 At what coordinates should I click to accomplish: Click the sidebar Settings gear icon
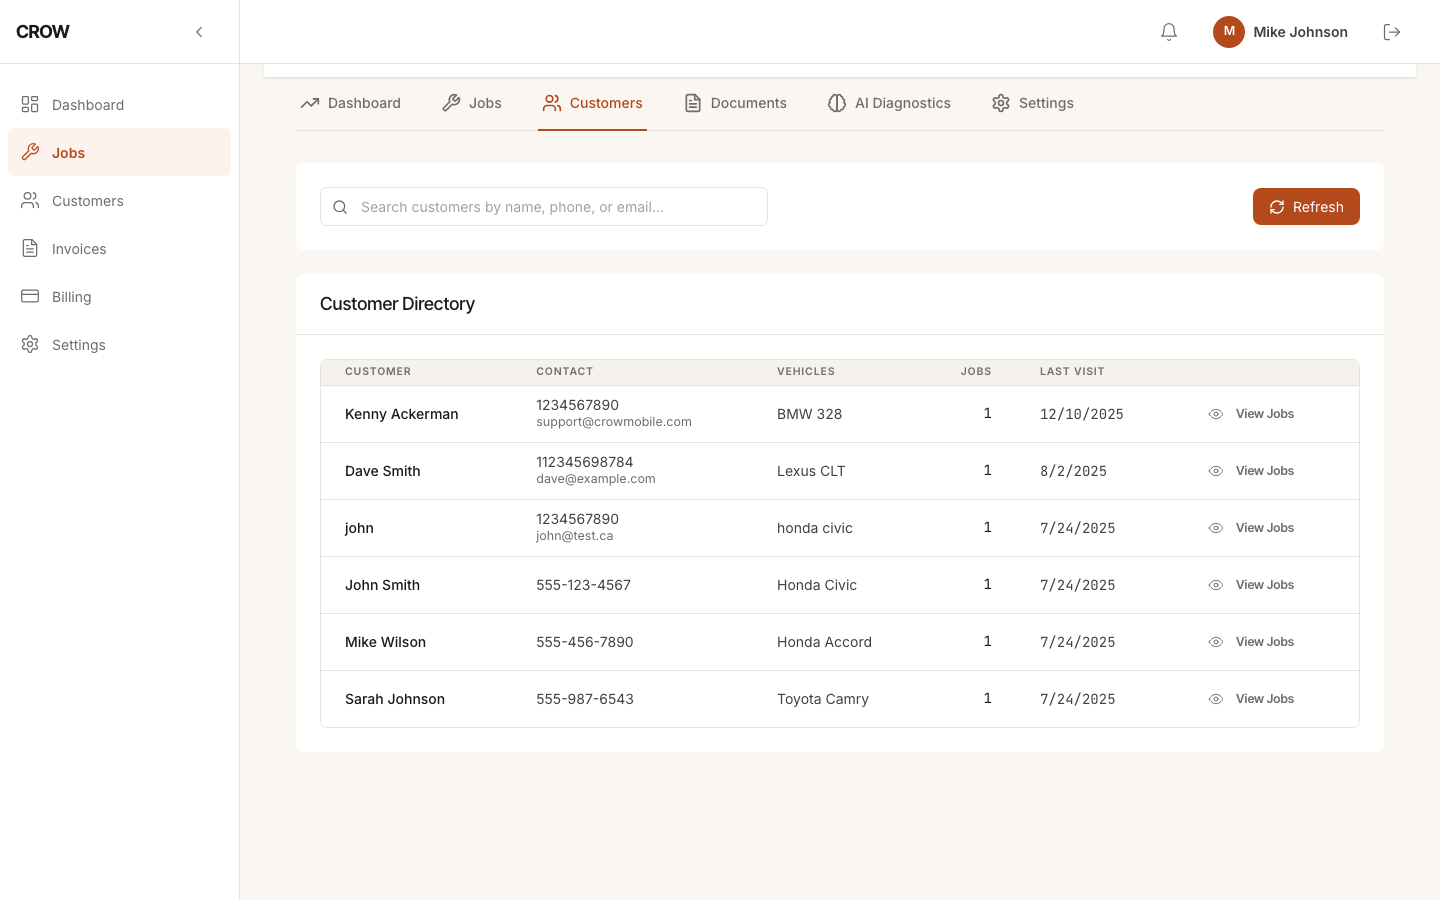click(30, 344)
